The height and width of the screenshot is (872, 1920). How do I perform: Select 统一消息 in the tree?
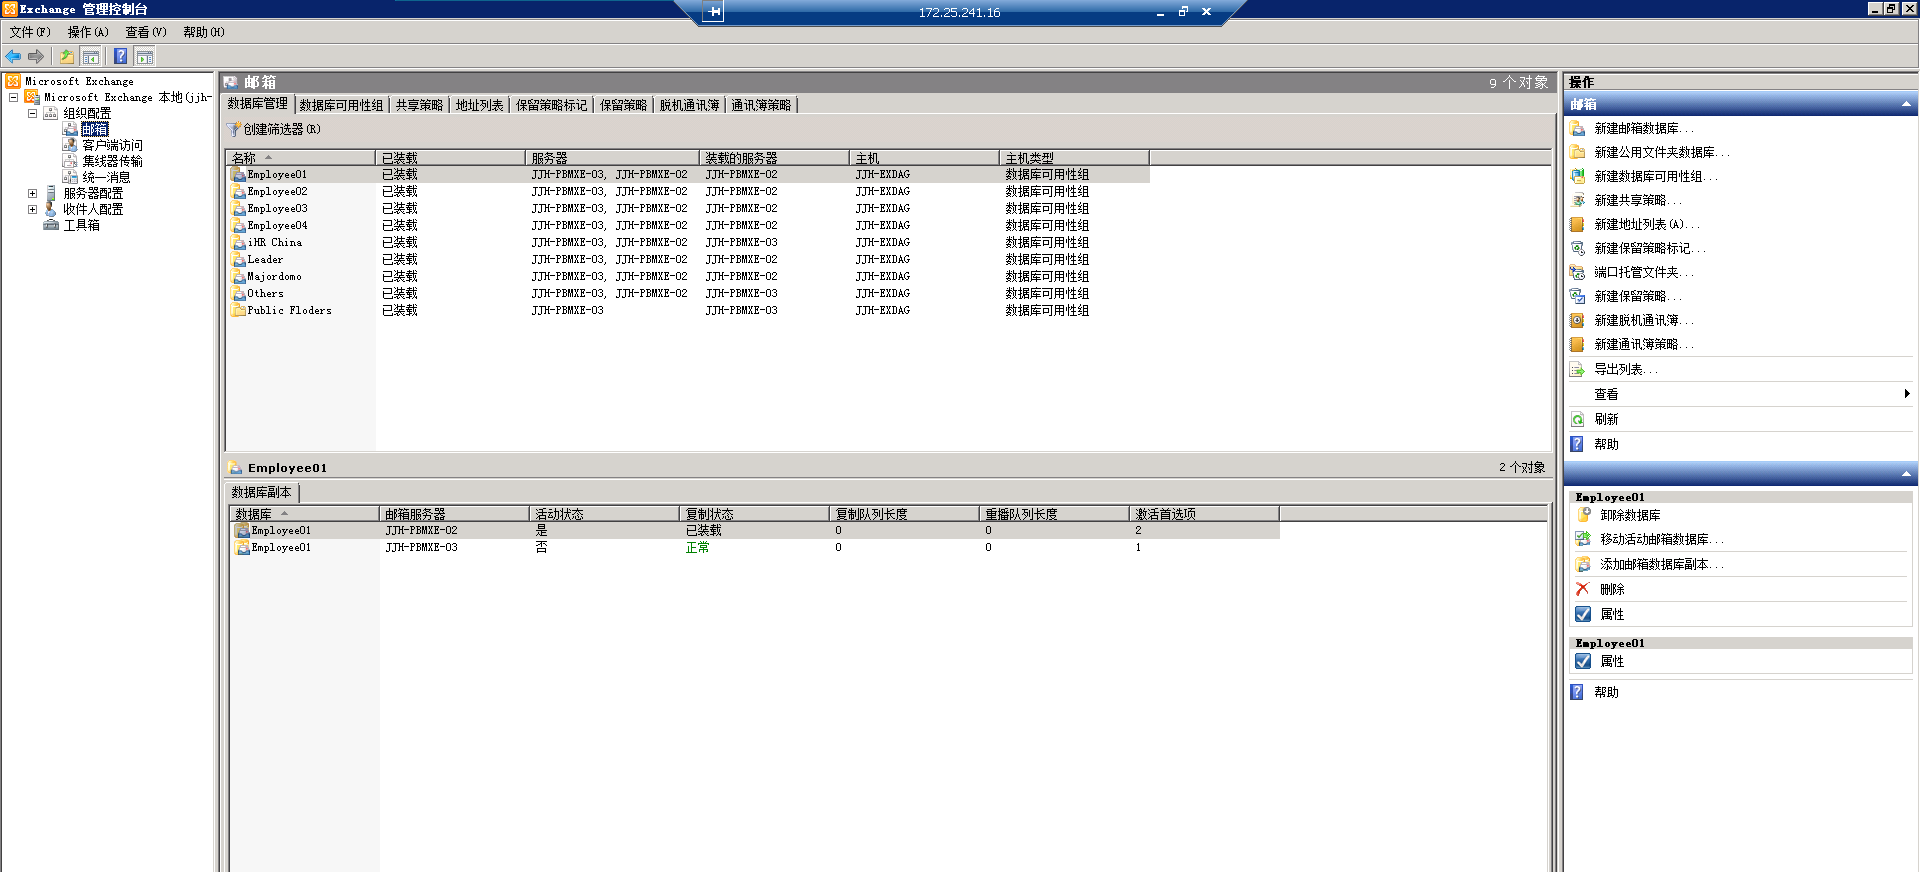point(106,178)
